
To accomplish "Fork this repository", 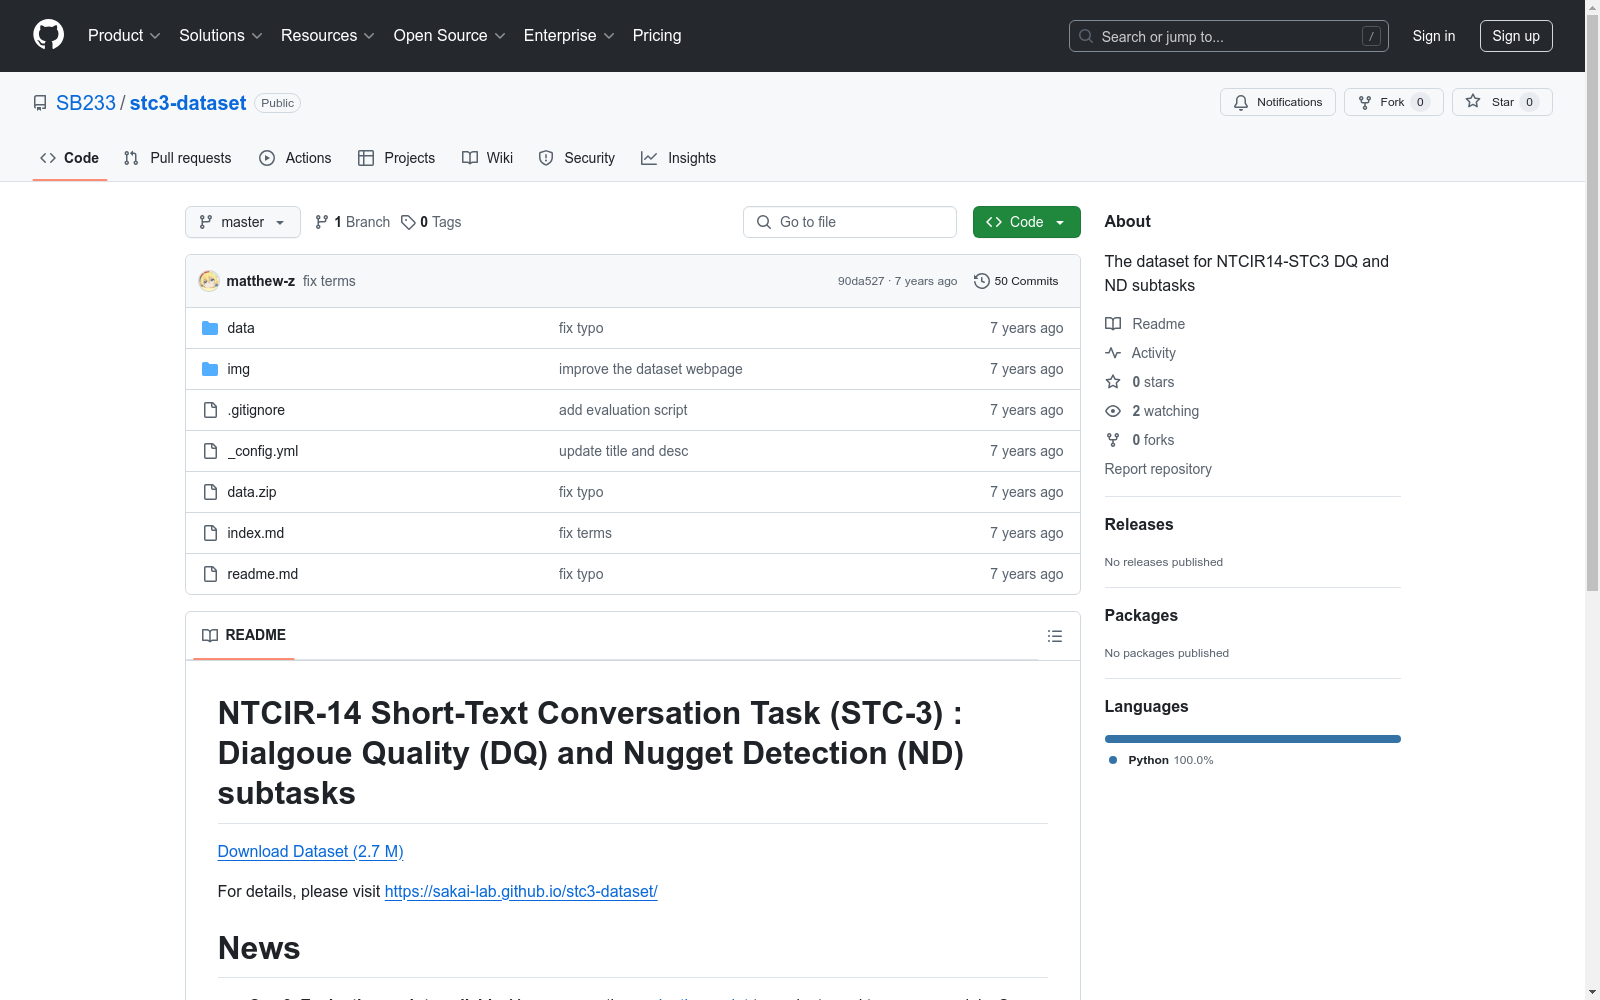I will coord(1394,102).
